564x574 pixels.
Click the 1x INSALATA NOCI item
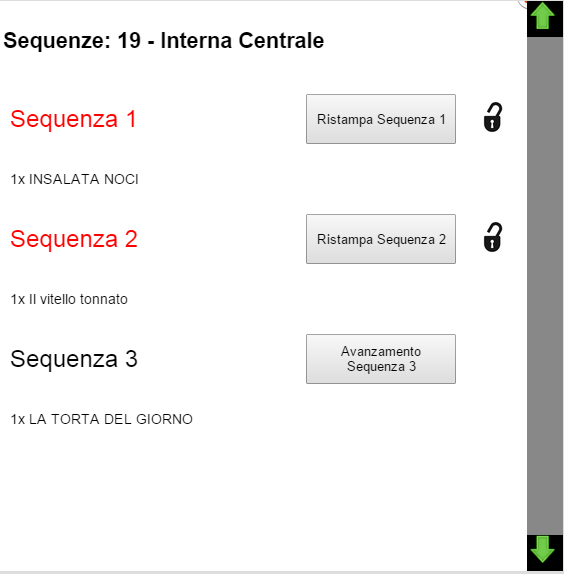74,179
